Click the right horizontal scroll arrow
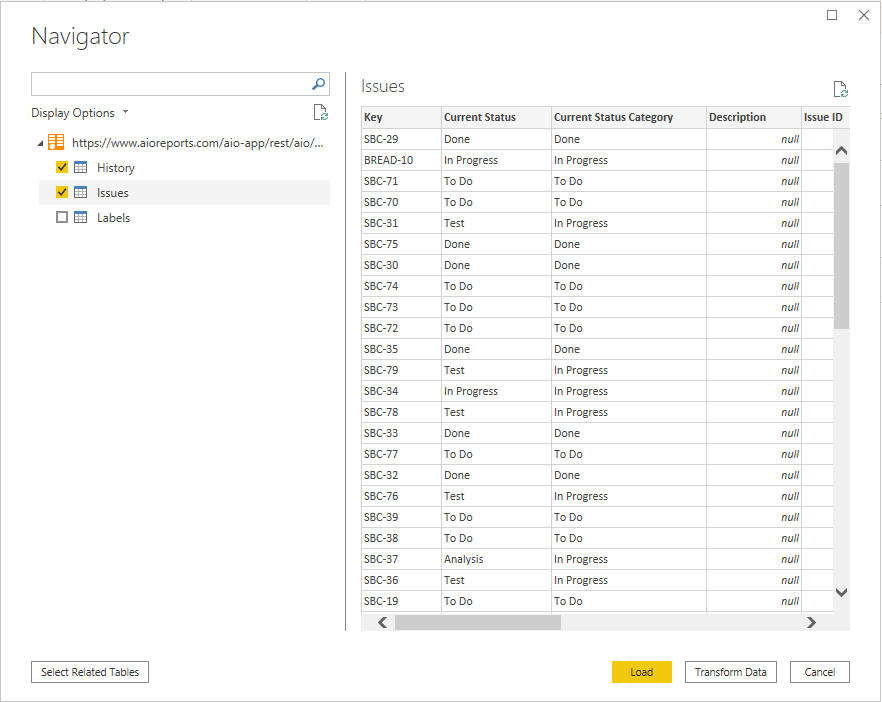 812,622
